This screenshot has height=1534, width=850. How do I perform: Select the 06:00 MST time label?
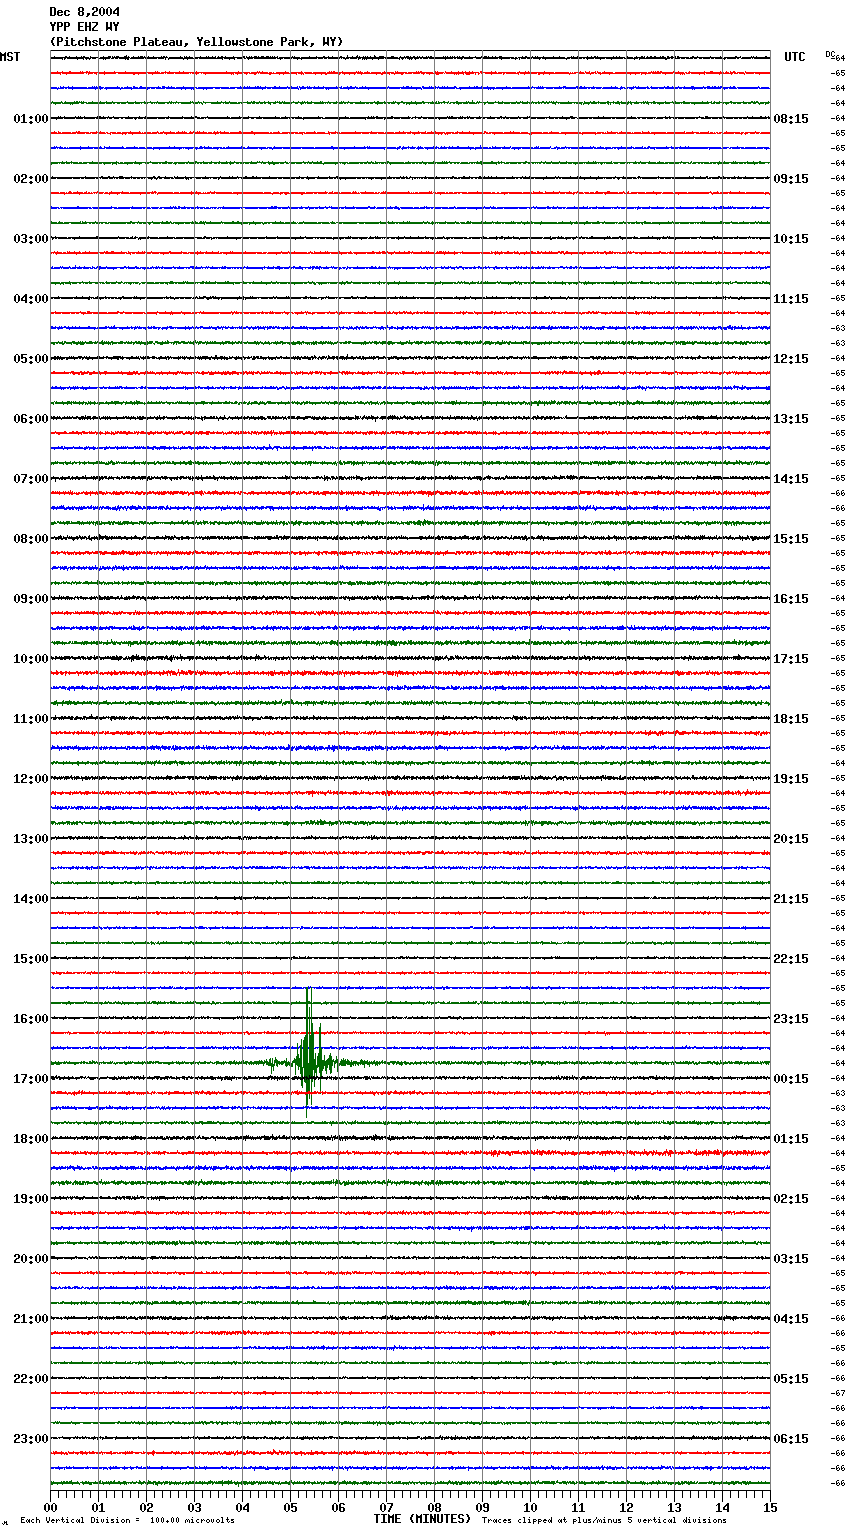click(30, 419)
